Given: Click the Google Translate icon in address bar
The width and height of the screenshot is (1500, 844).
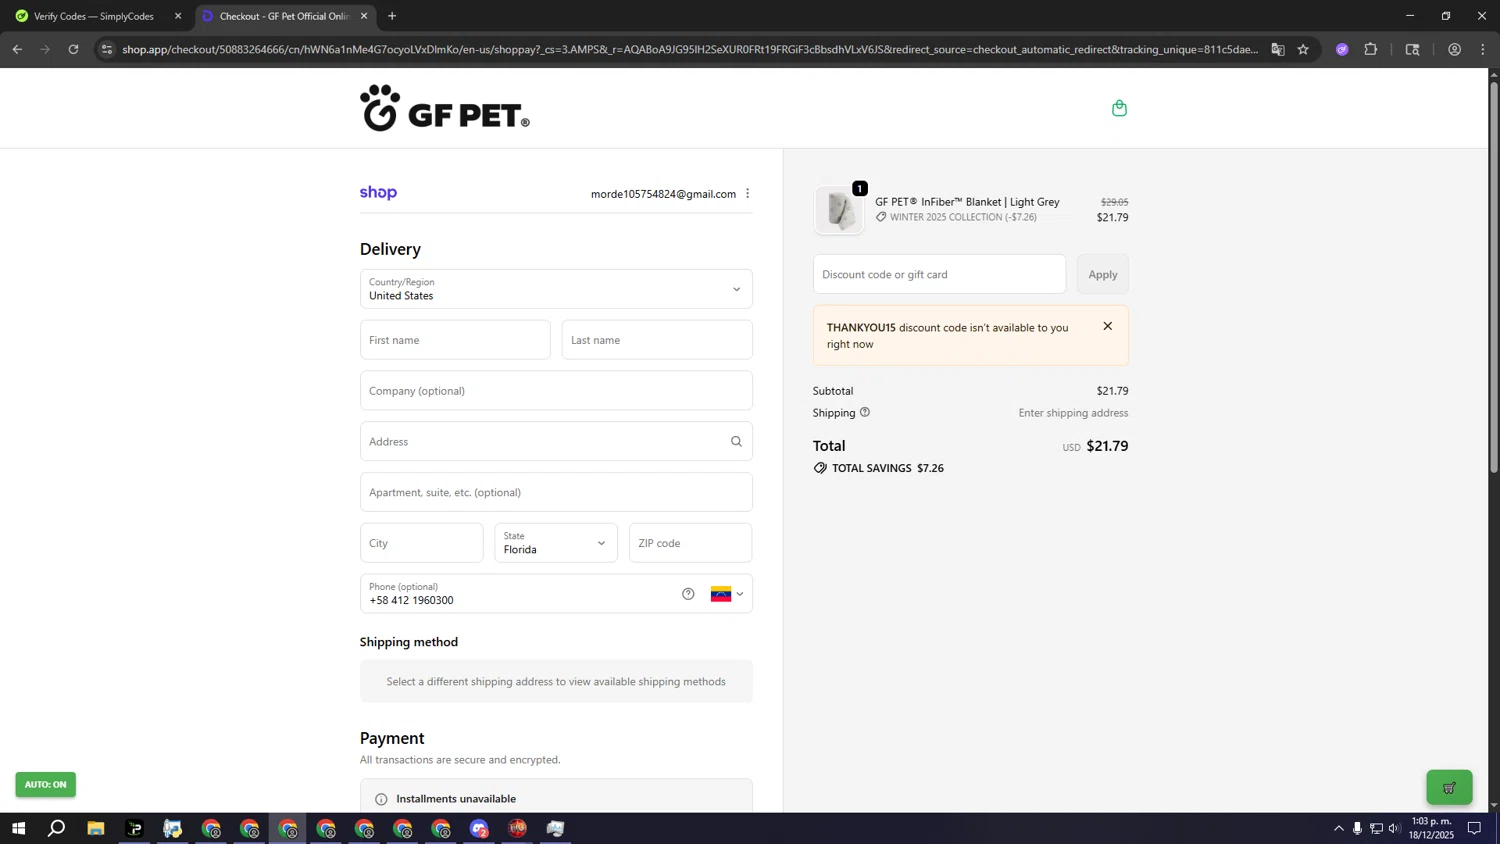Looking at the screenshot, I should point(1277,49).
